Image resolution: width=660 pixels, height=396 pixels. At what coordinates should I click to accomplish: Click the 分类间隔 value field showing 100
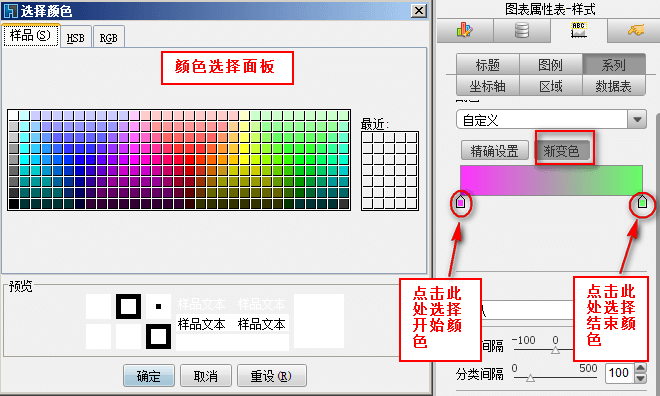[x=619, y=373]
